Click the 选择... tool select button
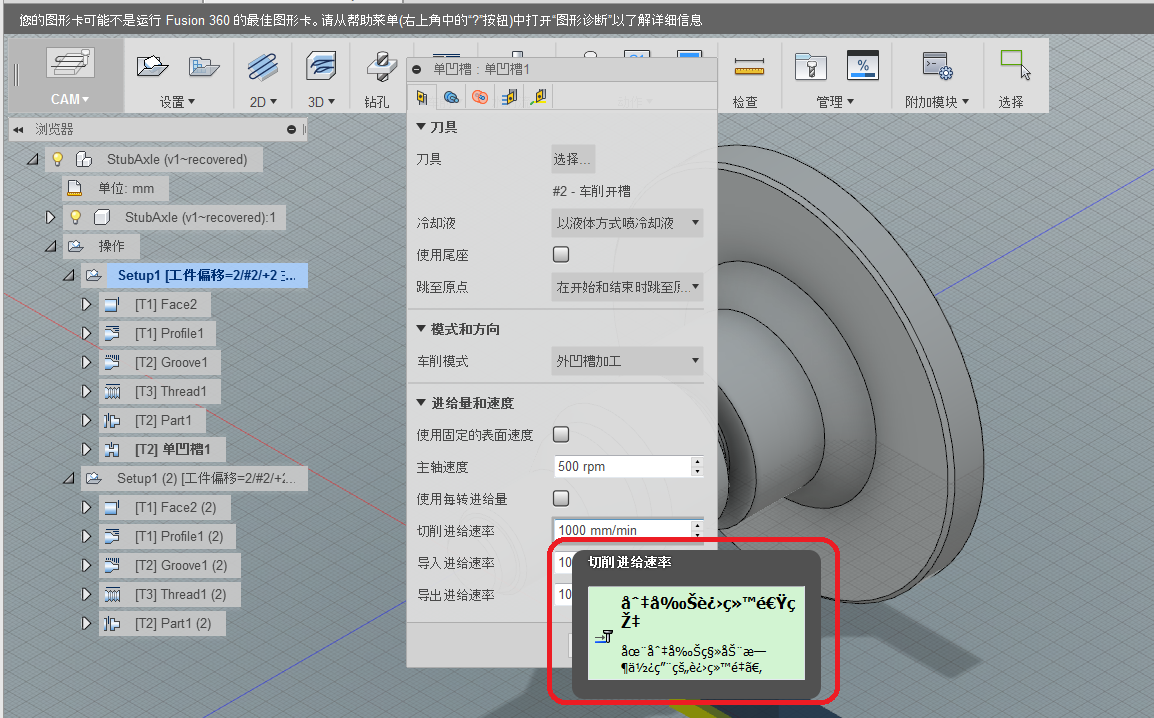 coord(572,159)
